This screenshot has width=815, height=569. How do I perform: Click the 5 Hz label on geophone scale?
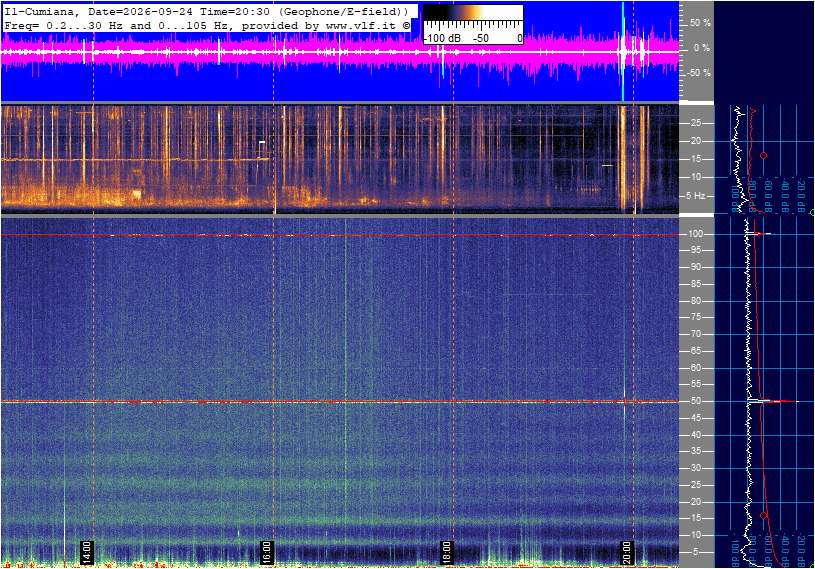[x=696, y=196]
